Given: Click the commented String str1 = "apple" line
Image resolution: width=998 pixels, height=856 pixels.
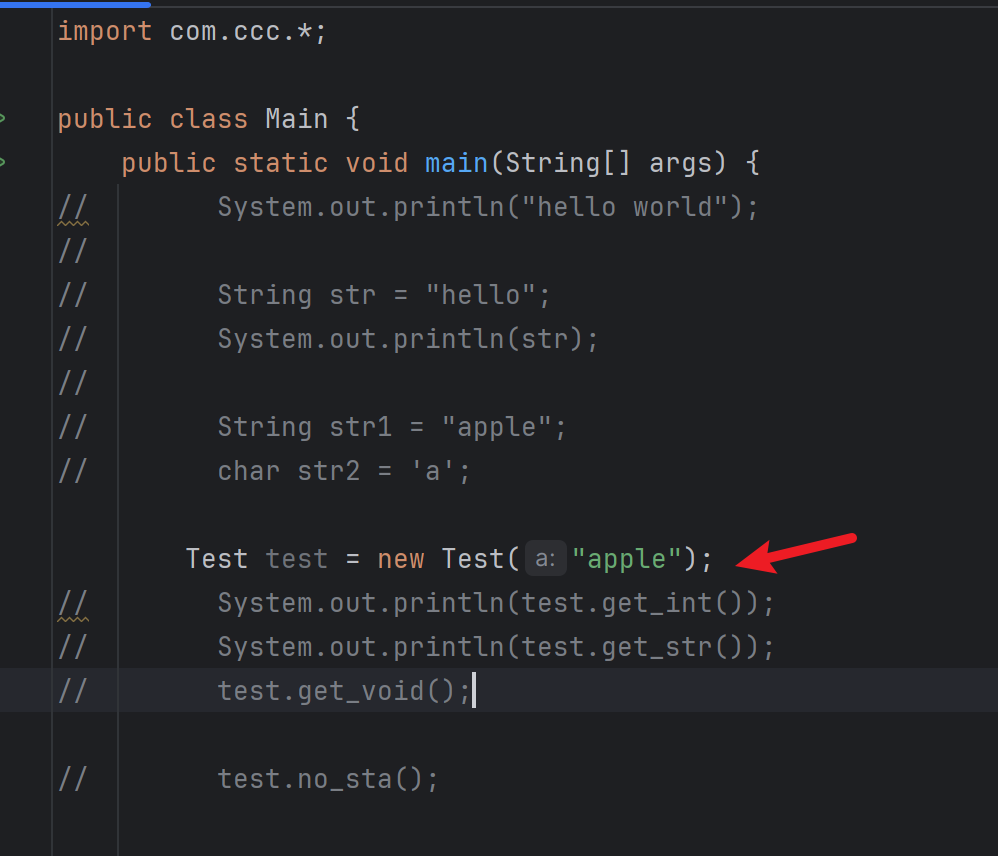Looking at the screenshot, I should pos(391,427).
